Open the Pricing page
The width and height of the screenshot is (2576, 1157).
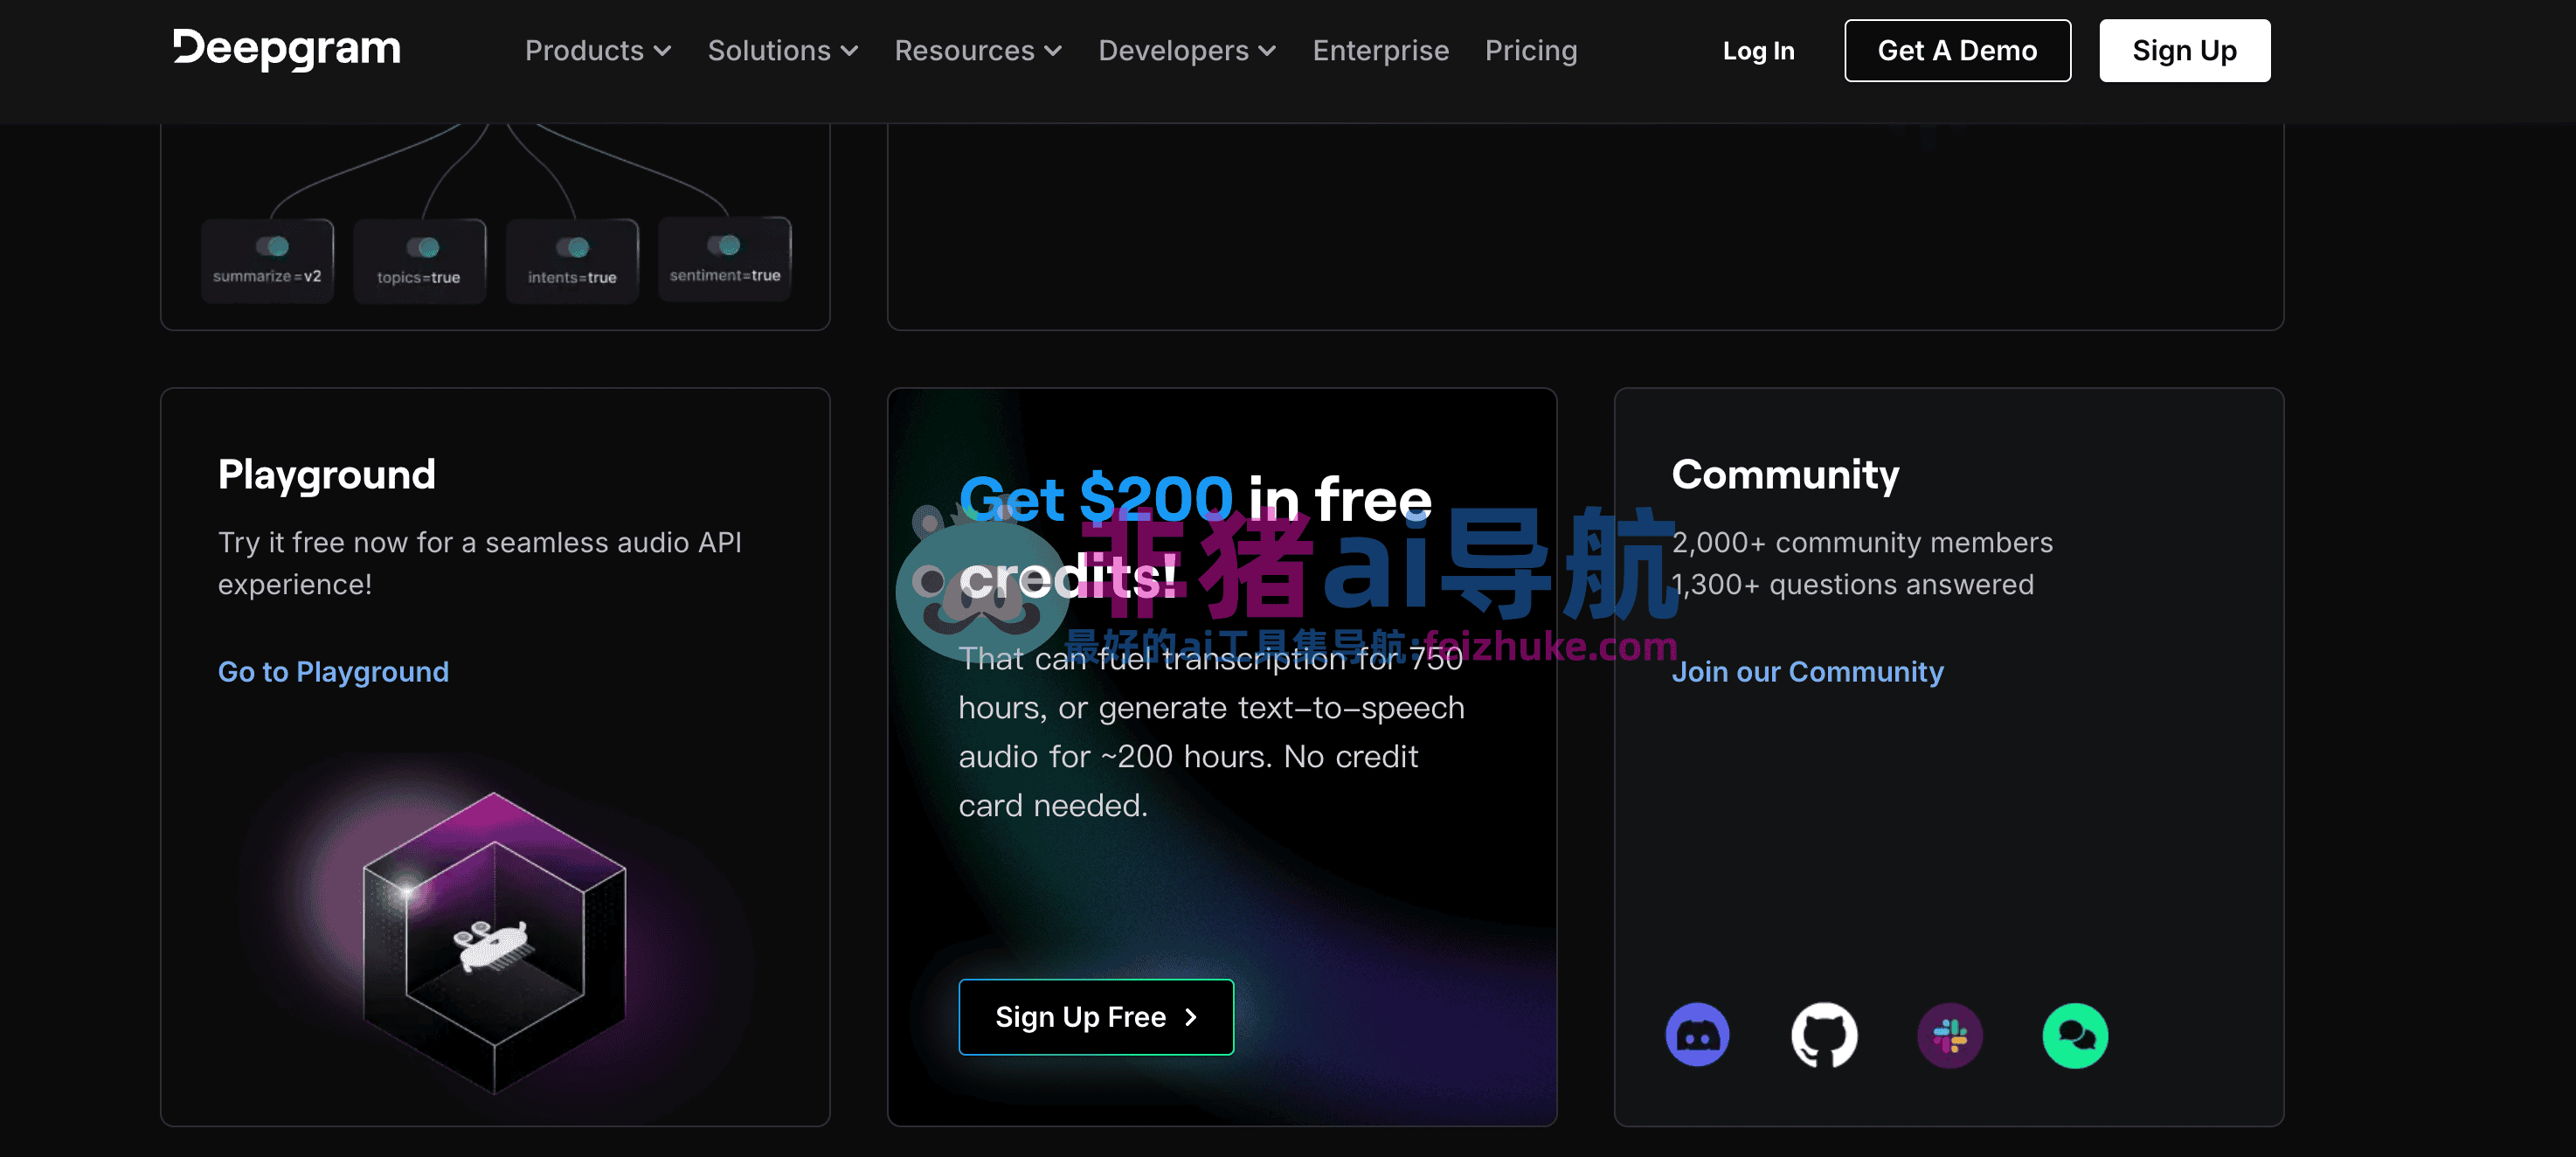1530,50
